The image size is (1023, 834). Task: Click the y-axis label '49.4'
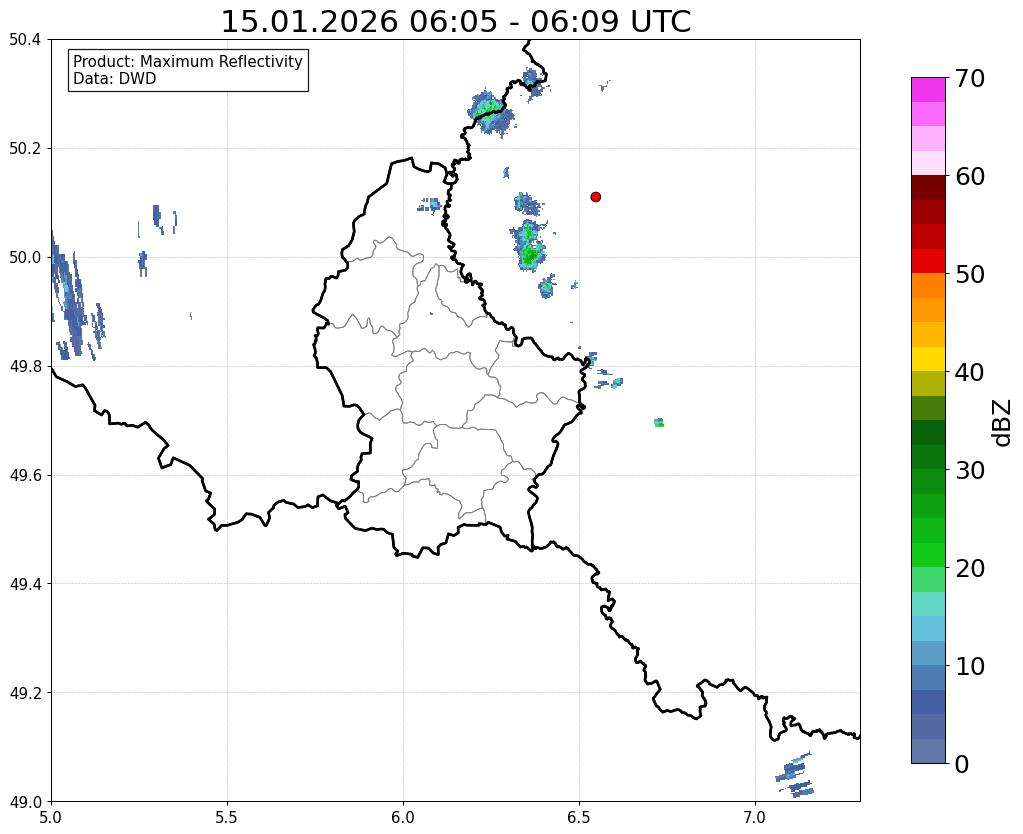[x=25, y=584]
